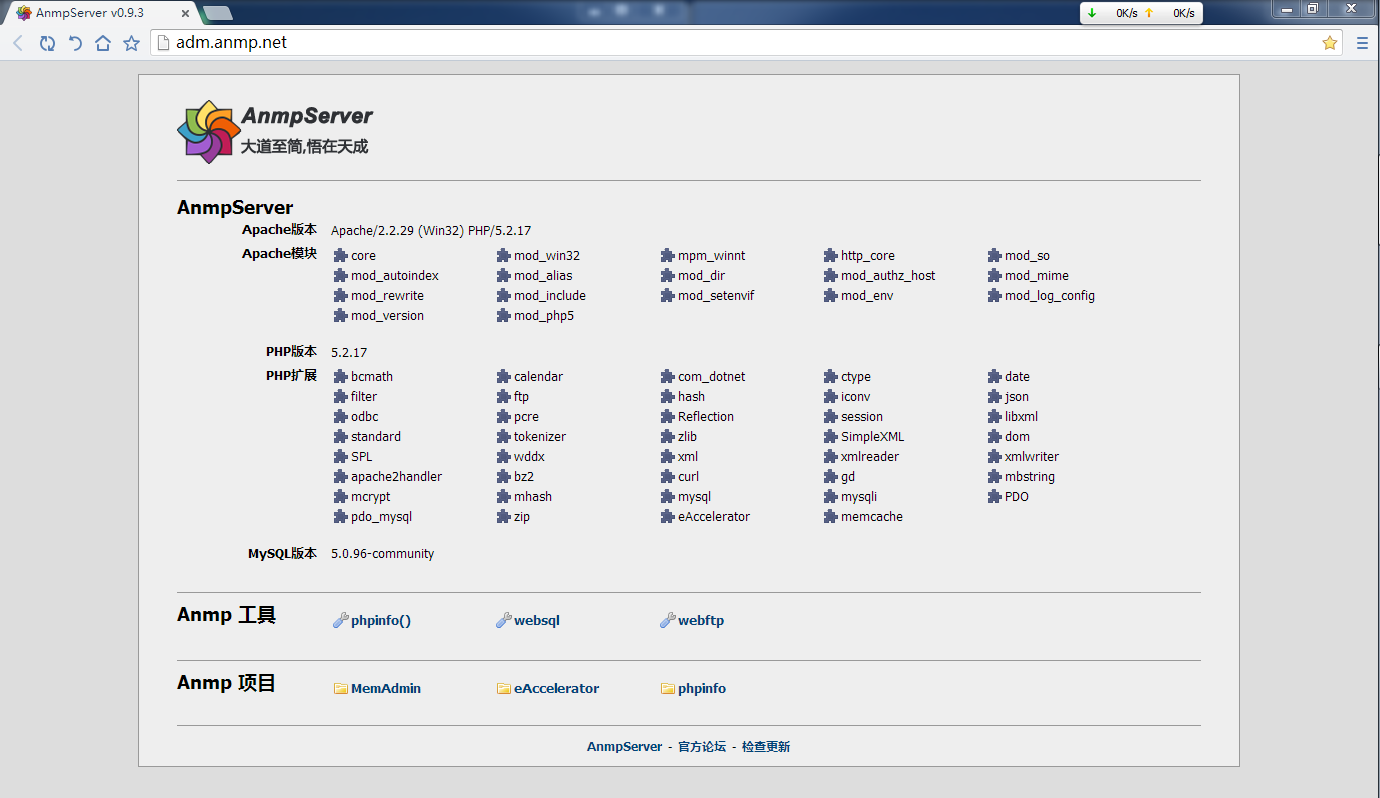The height and width of the screenshot is (798, 1380).
Task: Click the tokenizer extension name
Action: [x=540, y=437]
